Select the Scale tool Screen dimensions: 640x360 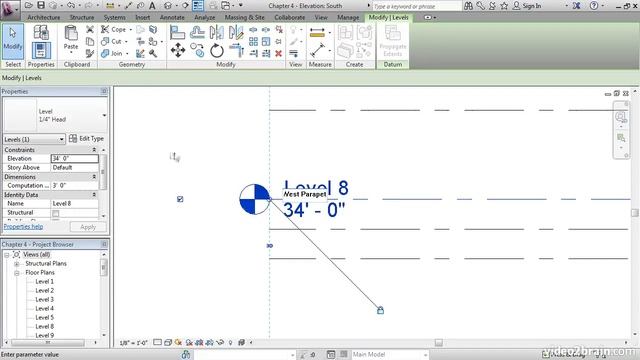click(266, 41)
